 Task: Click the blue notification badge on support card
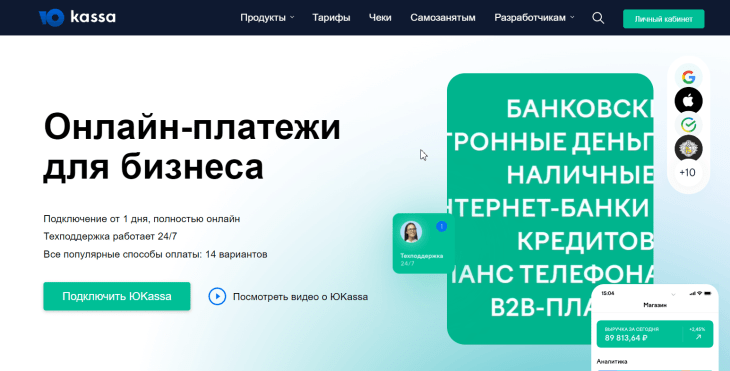point(441,226)
